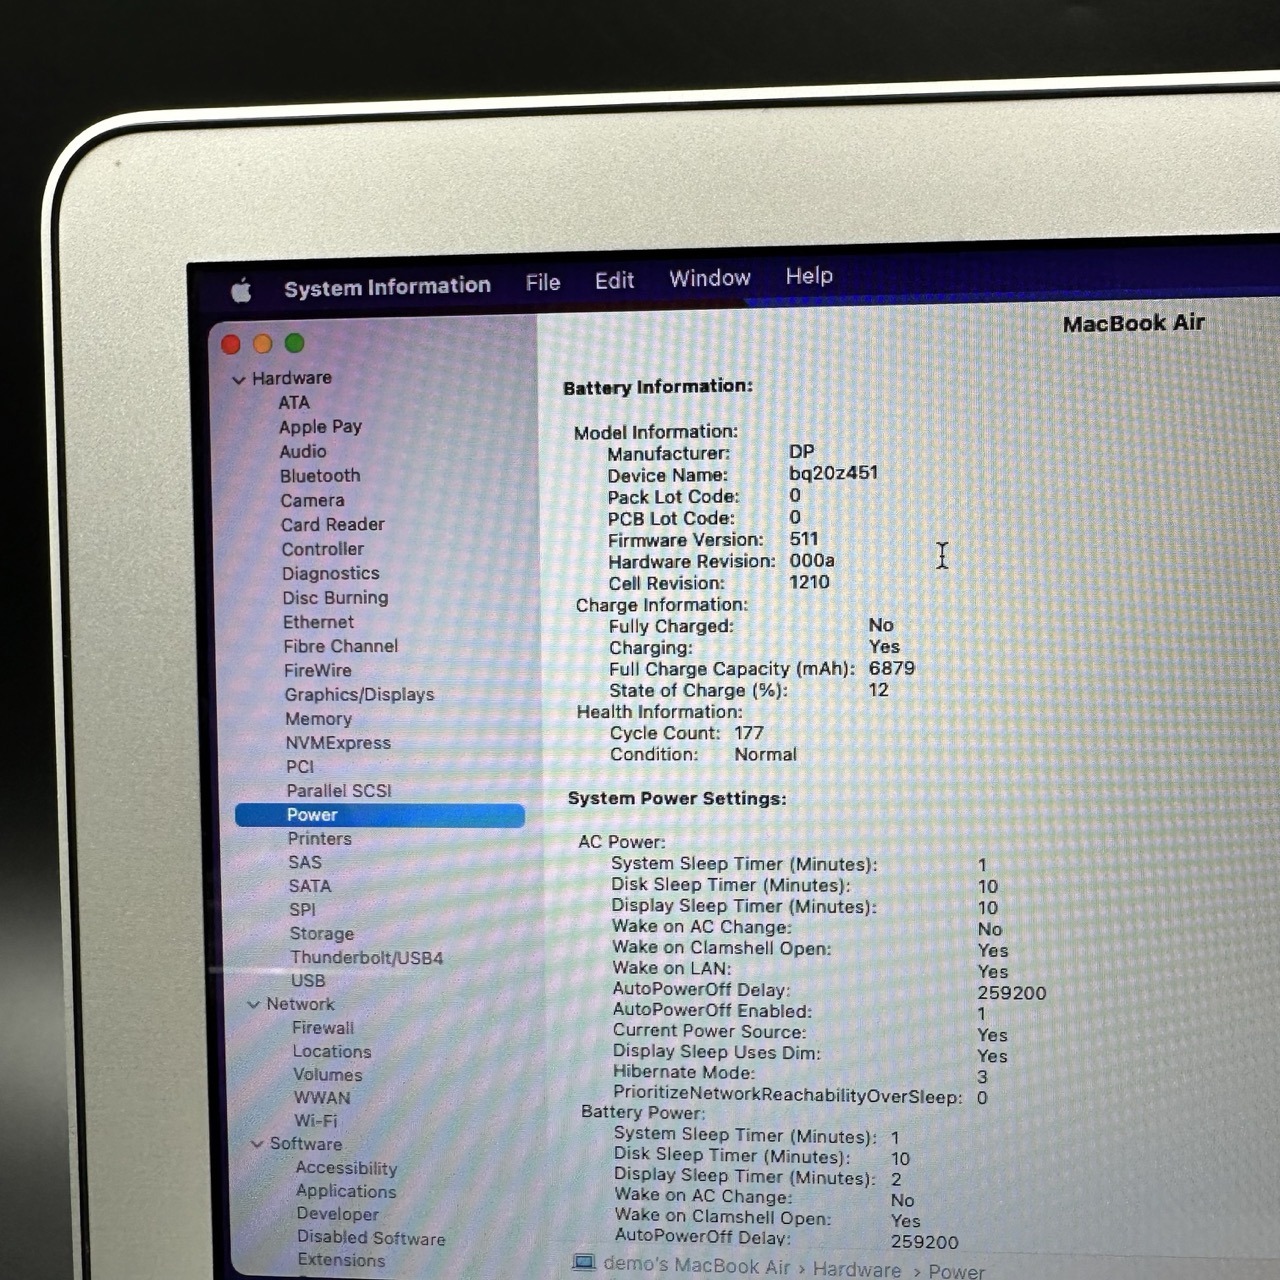Open the System Information menu
This screenshot has width=1280, height=1280.
pyautogui.click(x=387, y=287)
